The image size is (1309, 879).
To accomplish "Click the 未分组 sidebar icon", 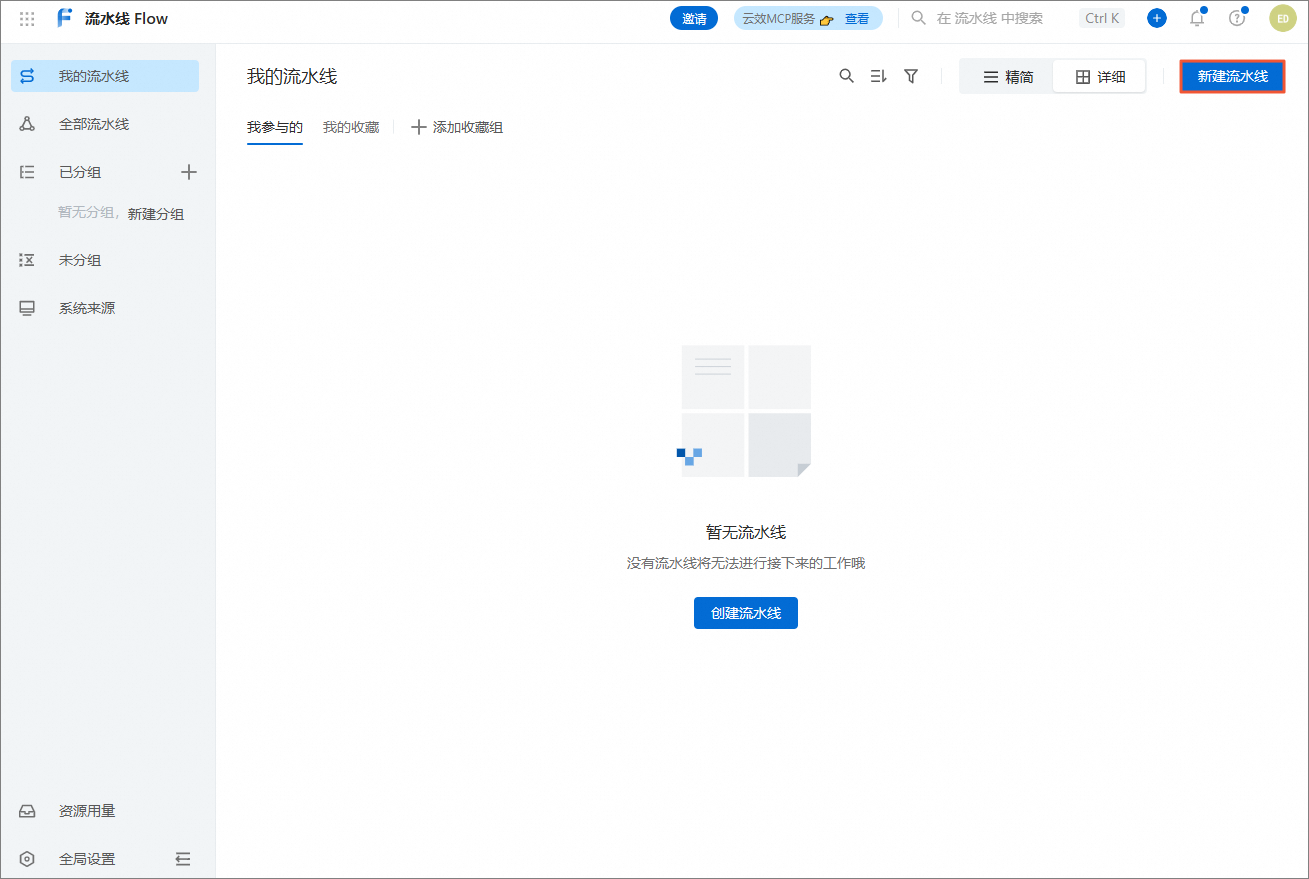I will coord(27,260).
